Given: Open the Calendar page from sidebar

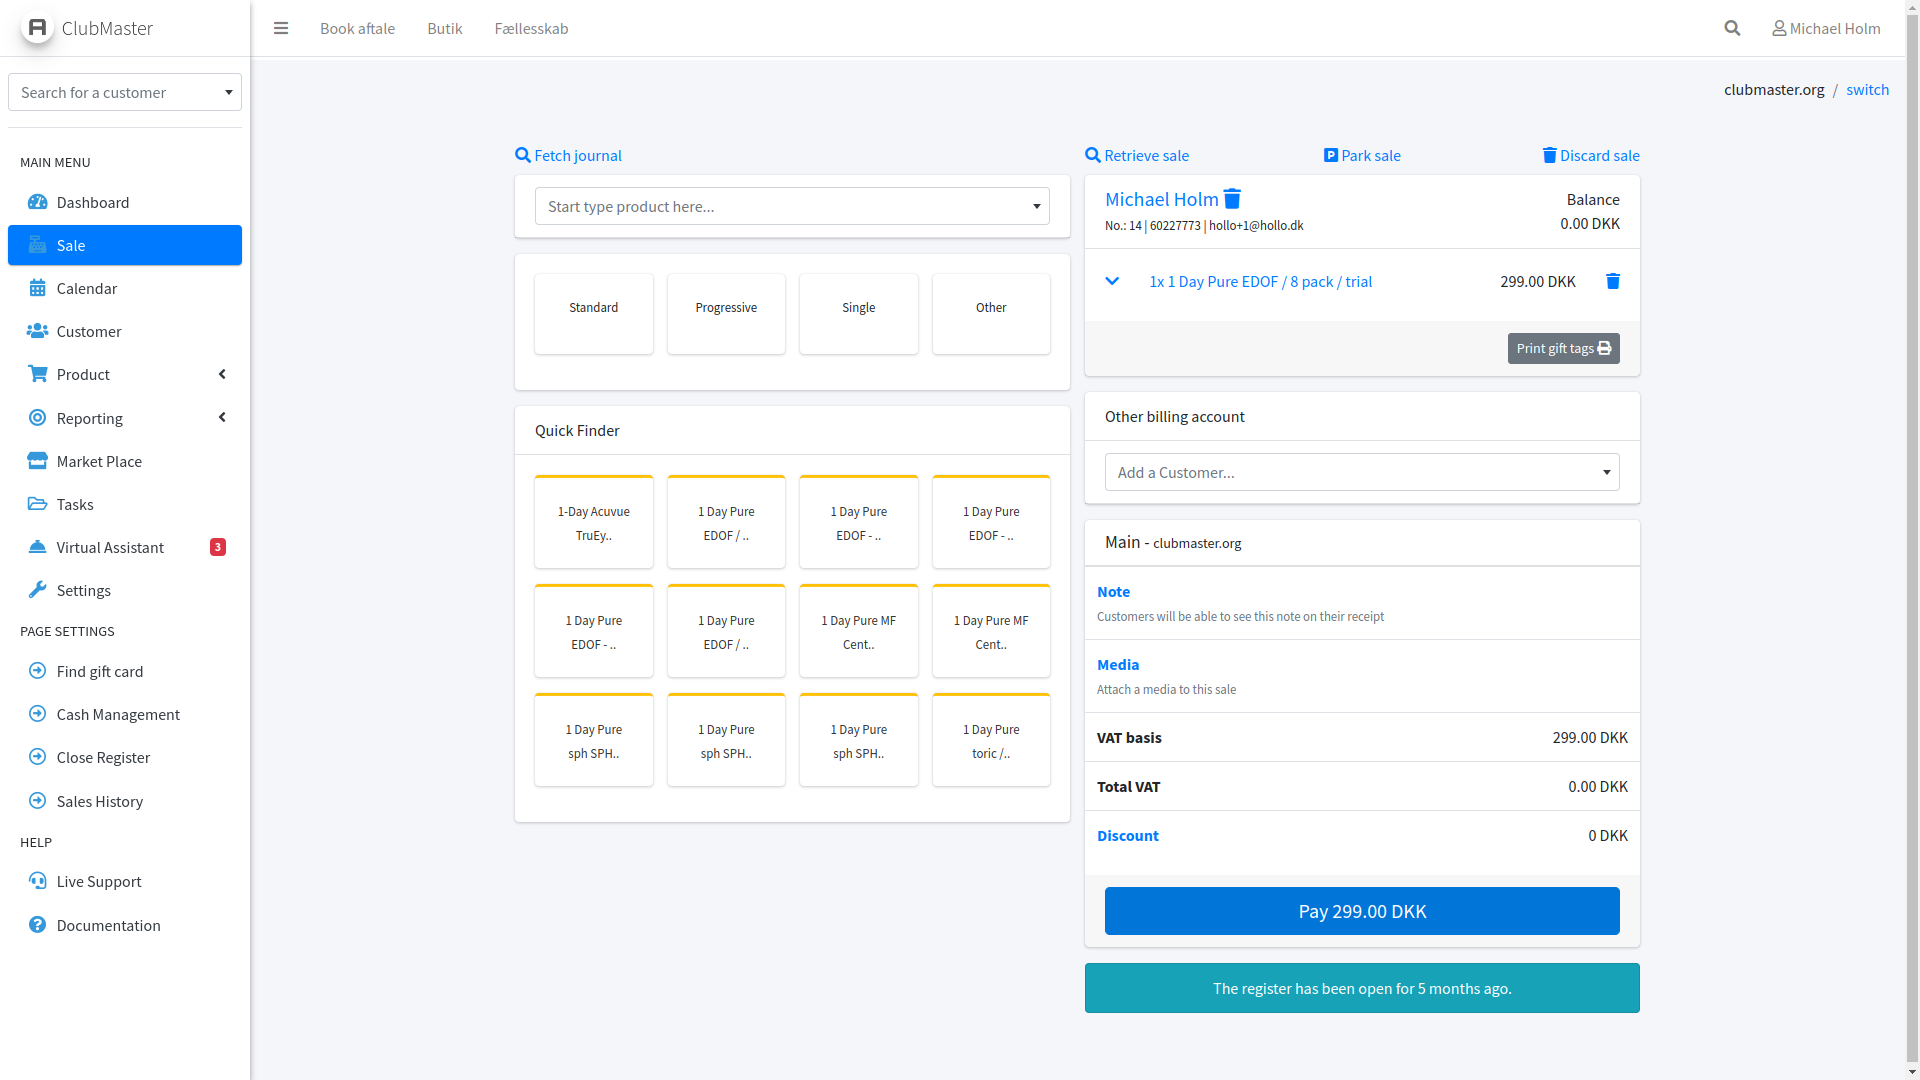Looking at the screenshot, I should tap(87, 288).
